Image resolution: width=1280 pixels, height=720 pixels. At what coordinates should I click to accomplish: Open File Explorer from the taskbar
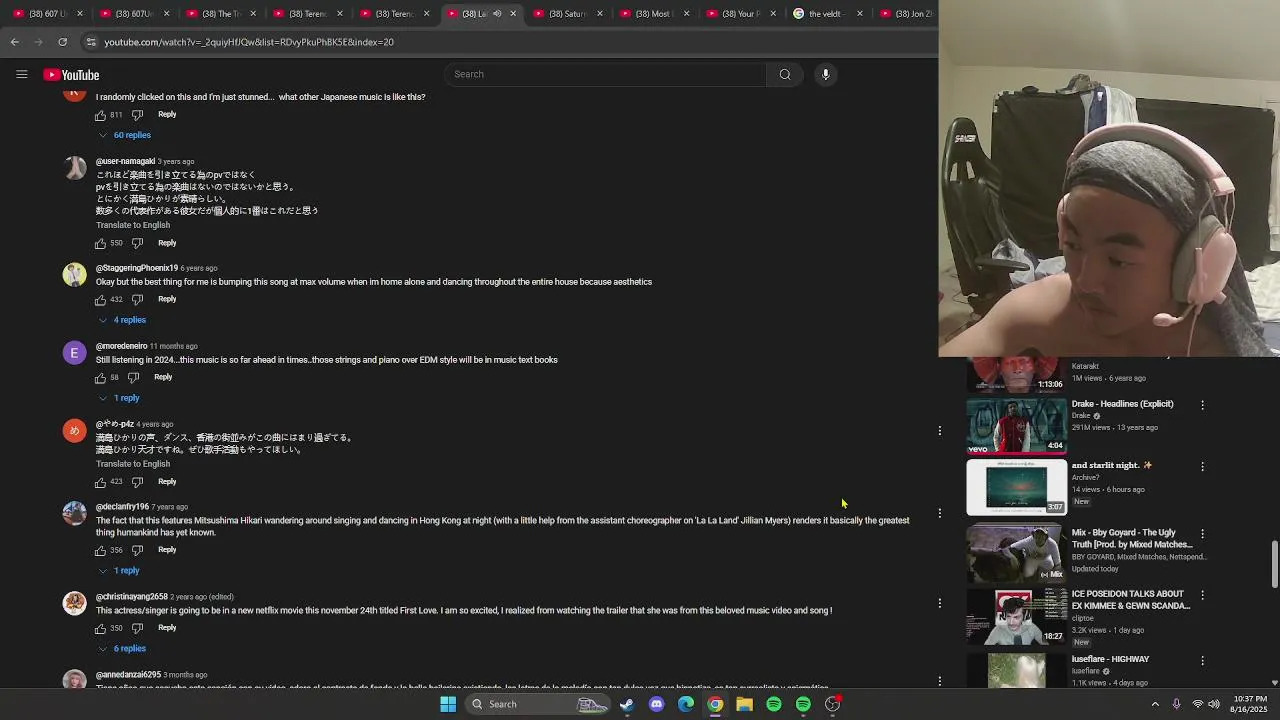pyautogui.click(x=744, y=704)
